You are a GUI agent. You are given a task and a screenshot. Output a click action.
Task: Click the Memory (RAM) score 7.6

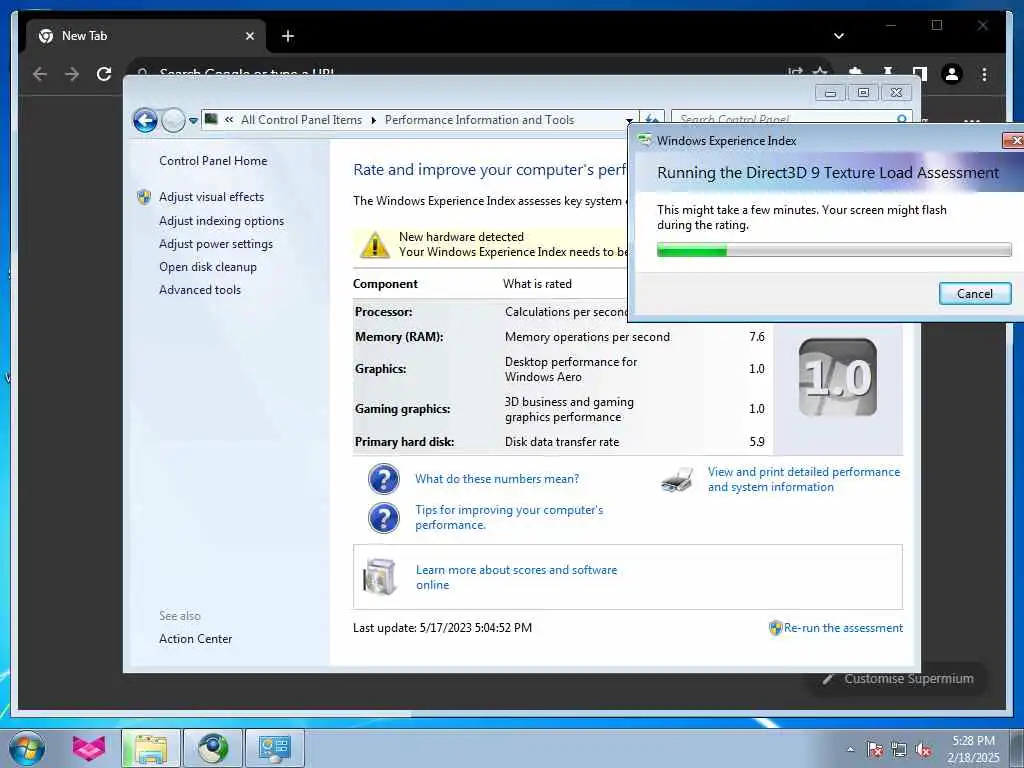756,337
